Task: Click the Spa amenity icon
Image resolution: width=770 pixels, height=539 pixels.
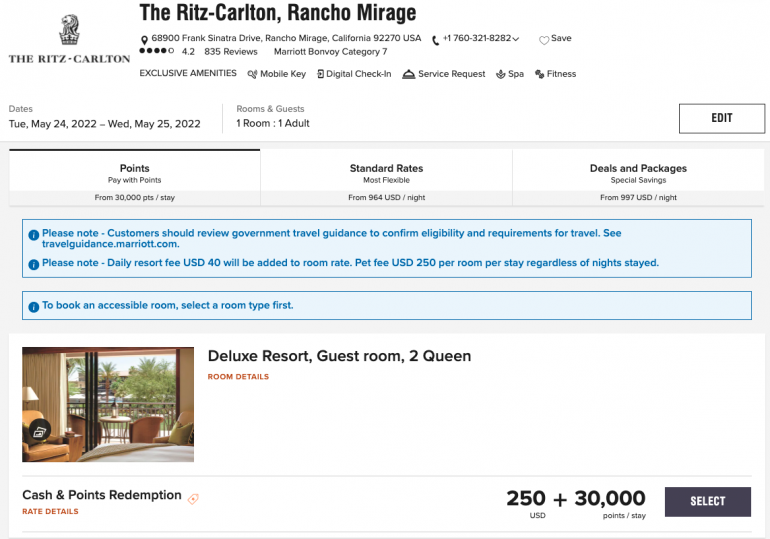Action: click(501, 74)
